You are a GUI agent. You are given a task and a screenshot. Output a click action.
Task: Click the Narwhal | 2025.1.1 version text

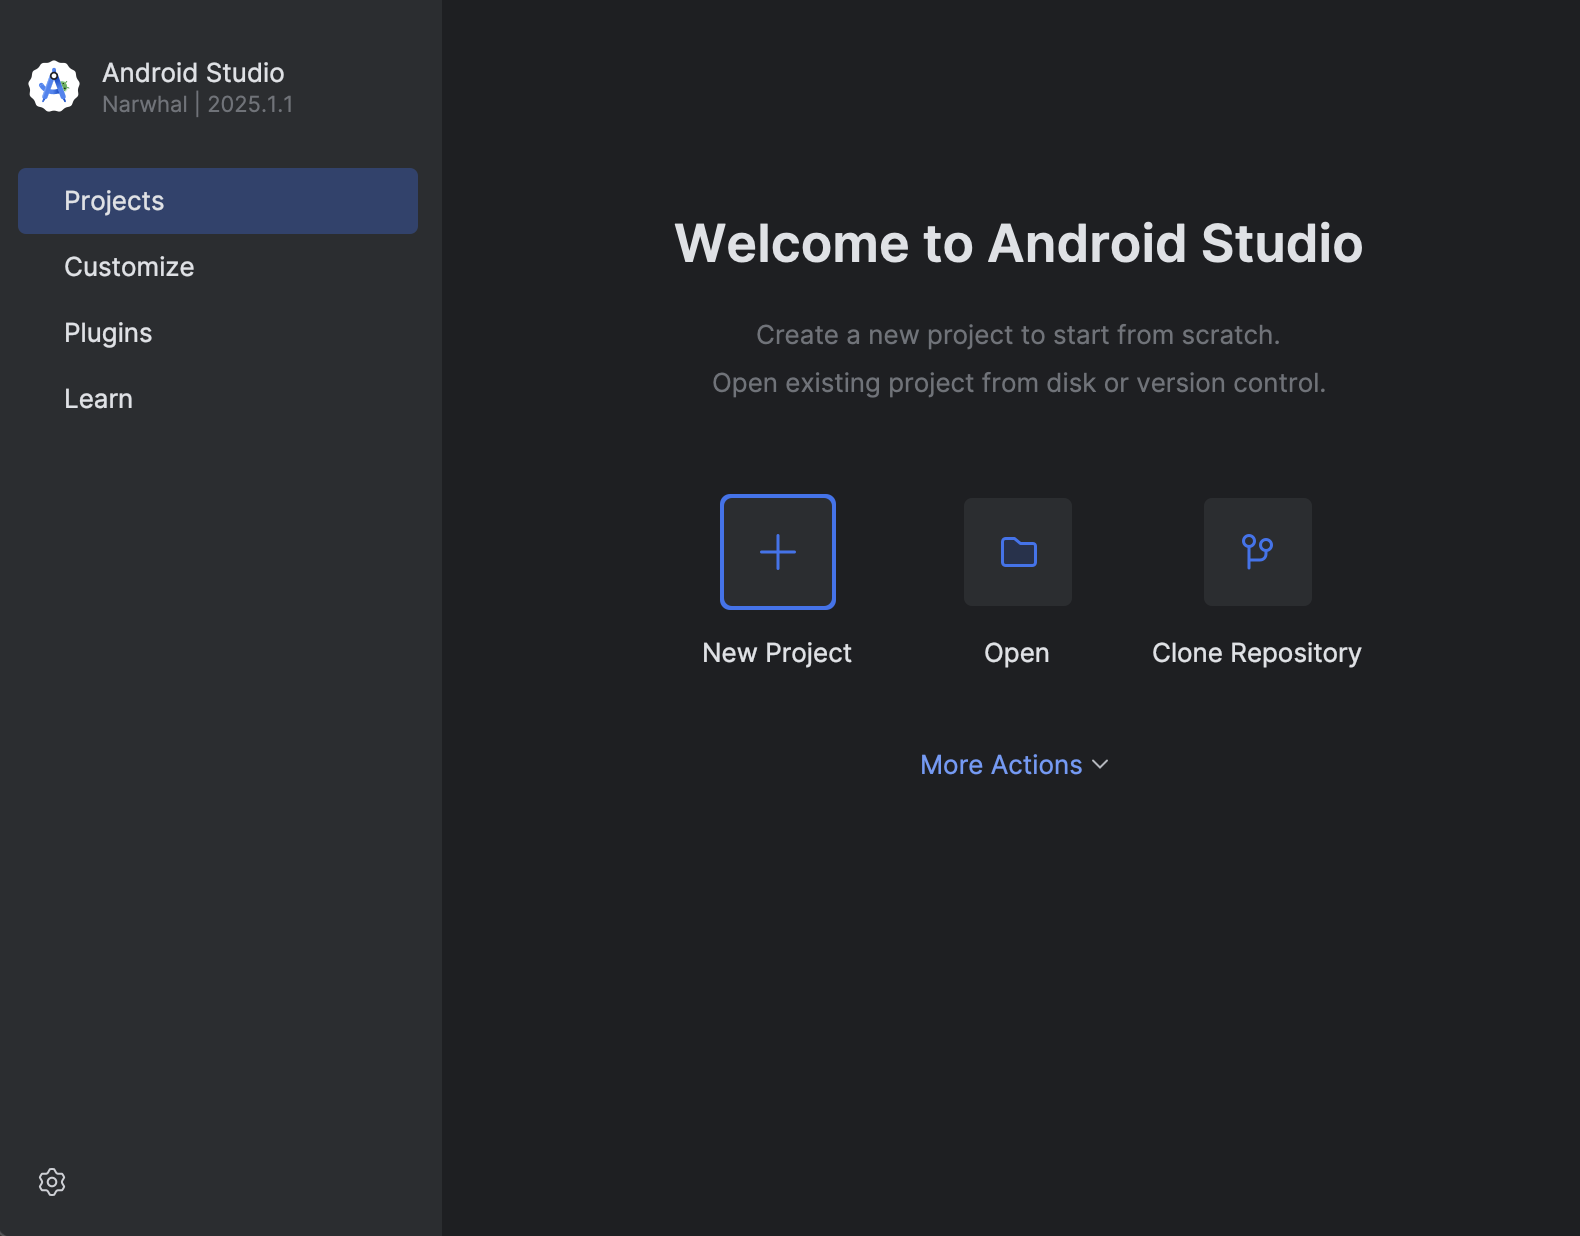[x=198, y=104]
